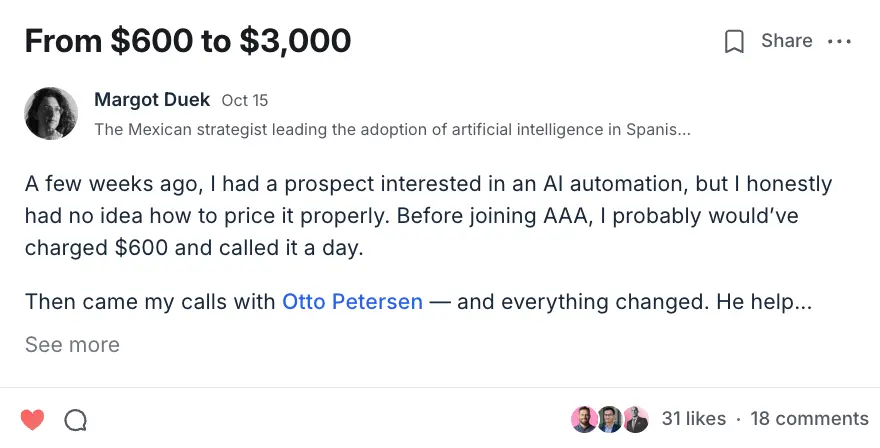Click the comment bubble icon
880x448 pixels.
point(75,420)
